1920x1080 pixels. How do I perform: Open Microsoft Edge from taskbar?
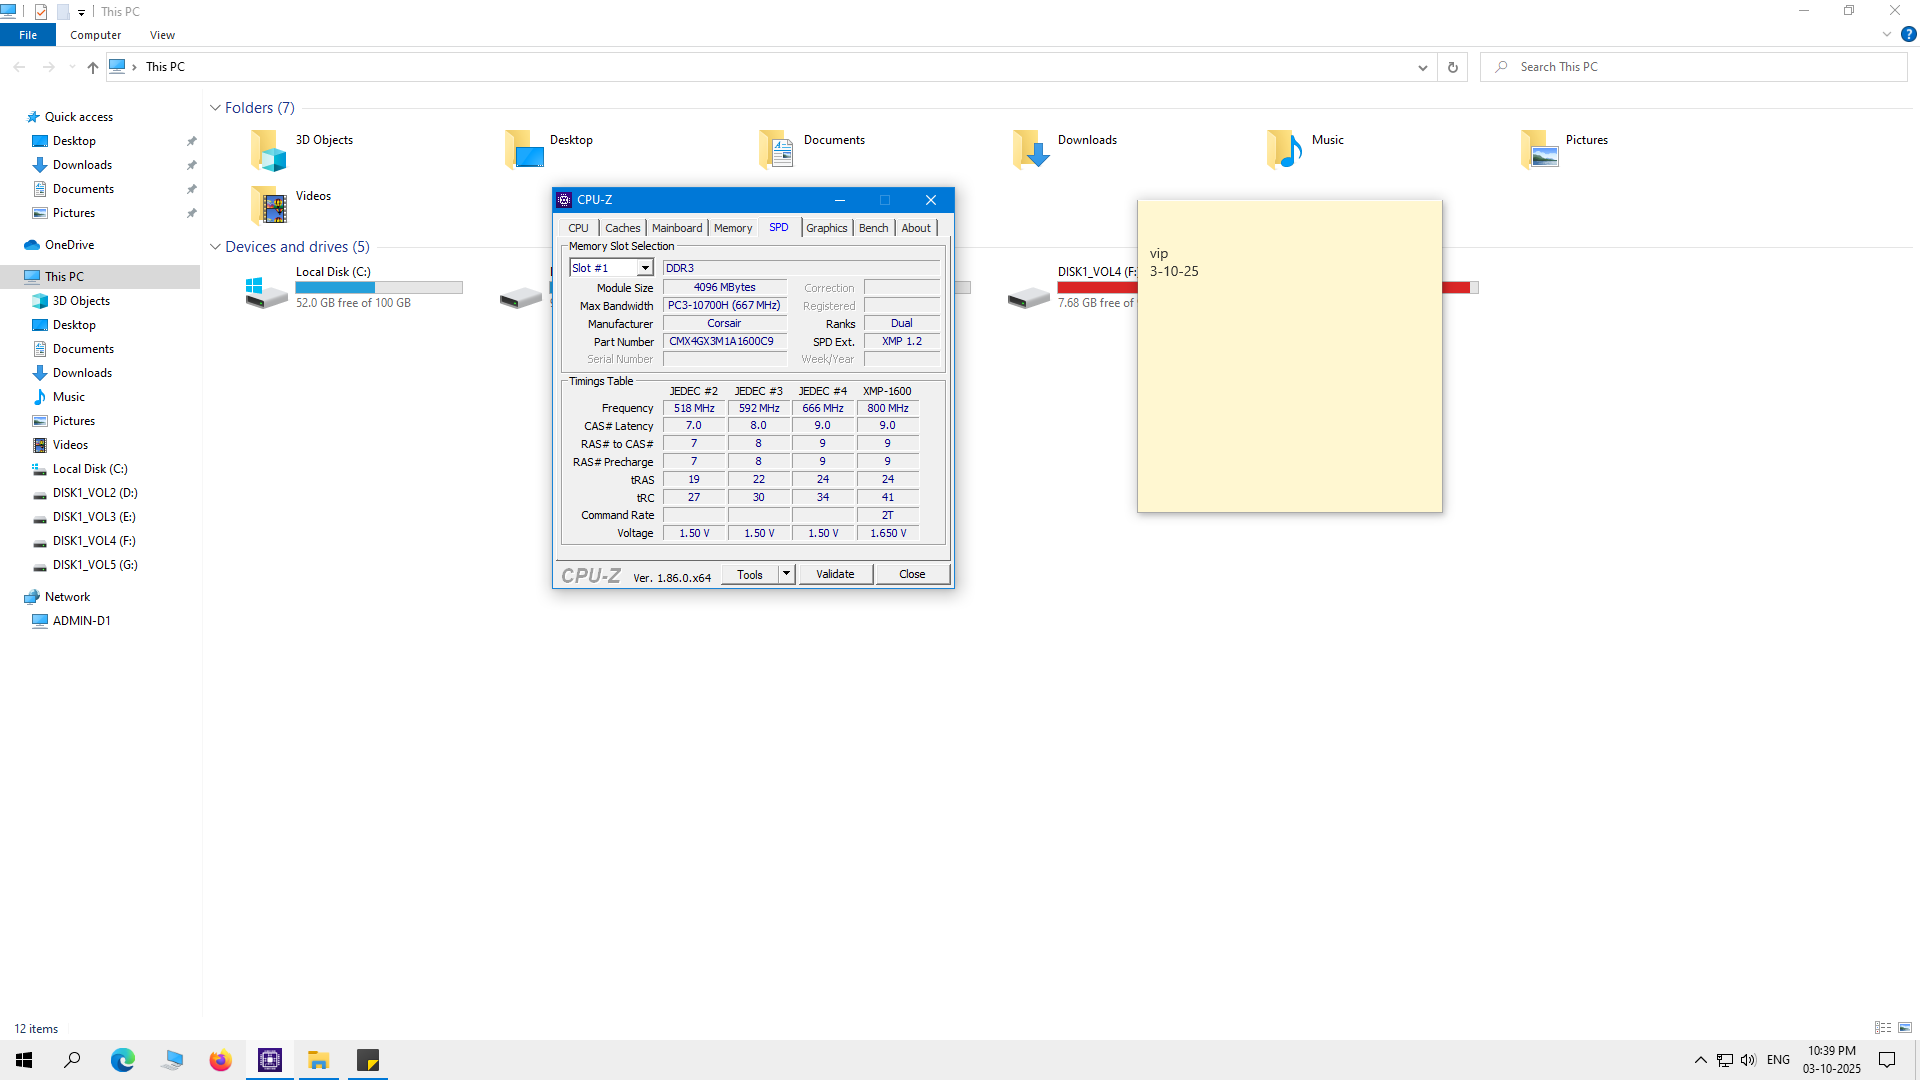pos(122,1060)
